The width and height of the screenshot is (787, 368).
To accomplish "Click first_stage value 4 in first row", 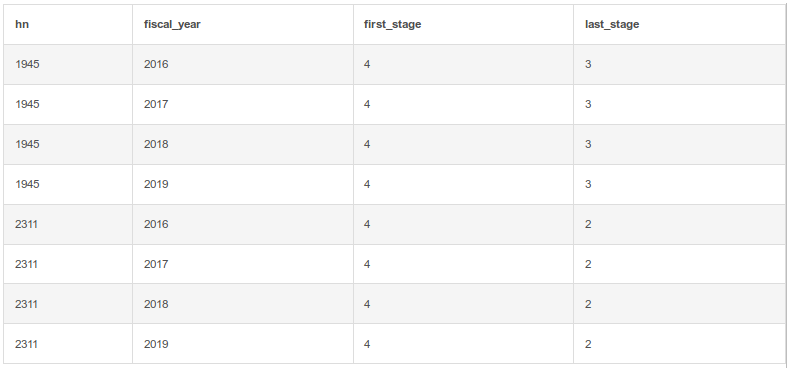I will coord(367,64).
